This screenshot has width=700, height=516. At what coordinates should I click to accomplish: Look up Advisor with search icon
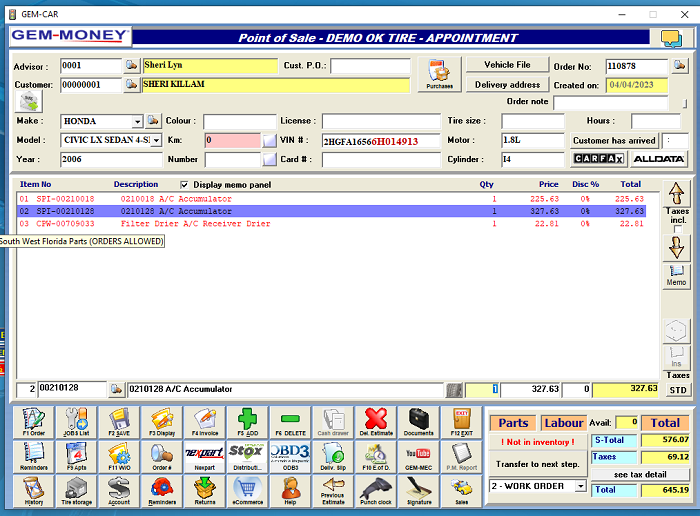pyautogui.click(x=131, y=66)
